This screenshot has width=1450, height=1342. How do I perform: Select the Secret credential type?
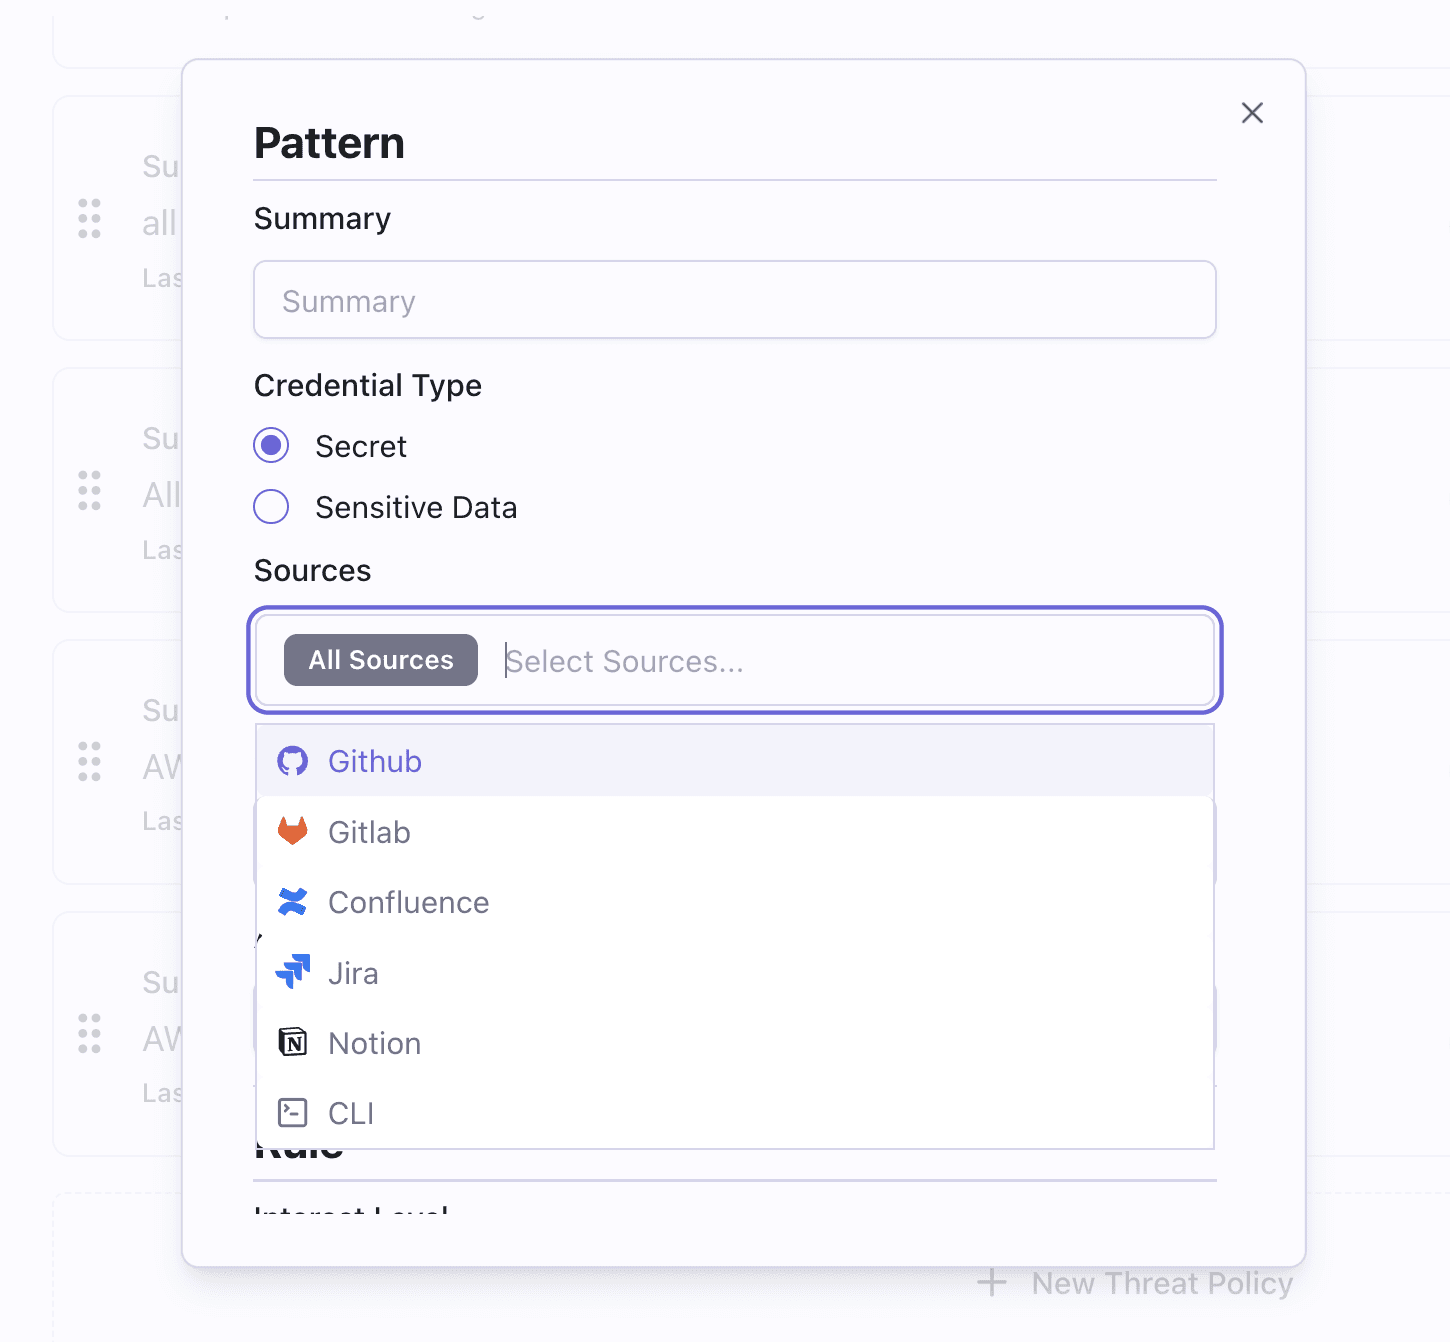click(x=271, y=446)
